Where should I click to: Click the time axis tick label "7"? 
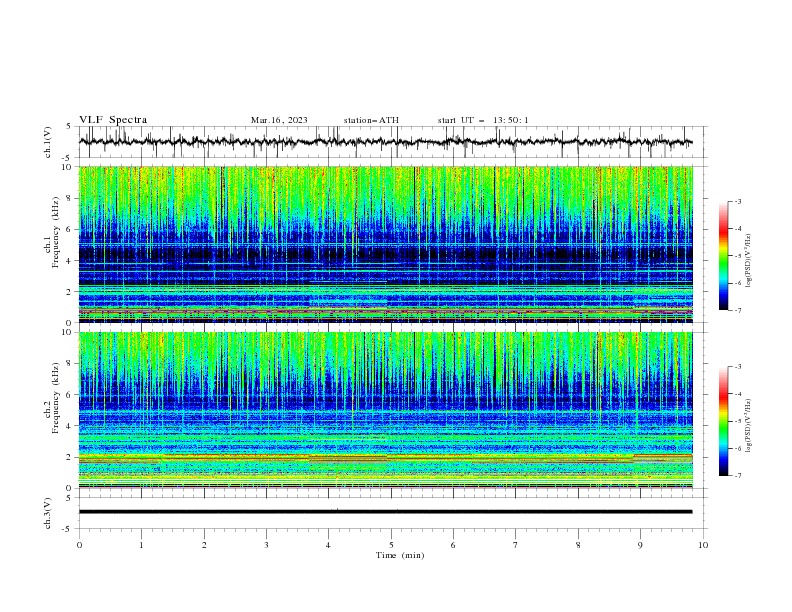pyautogui.click(x=516, y=545)
